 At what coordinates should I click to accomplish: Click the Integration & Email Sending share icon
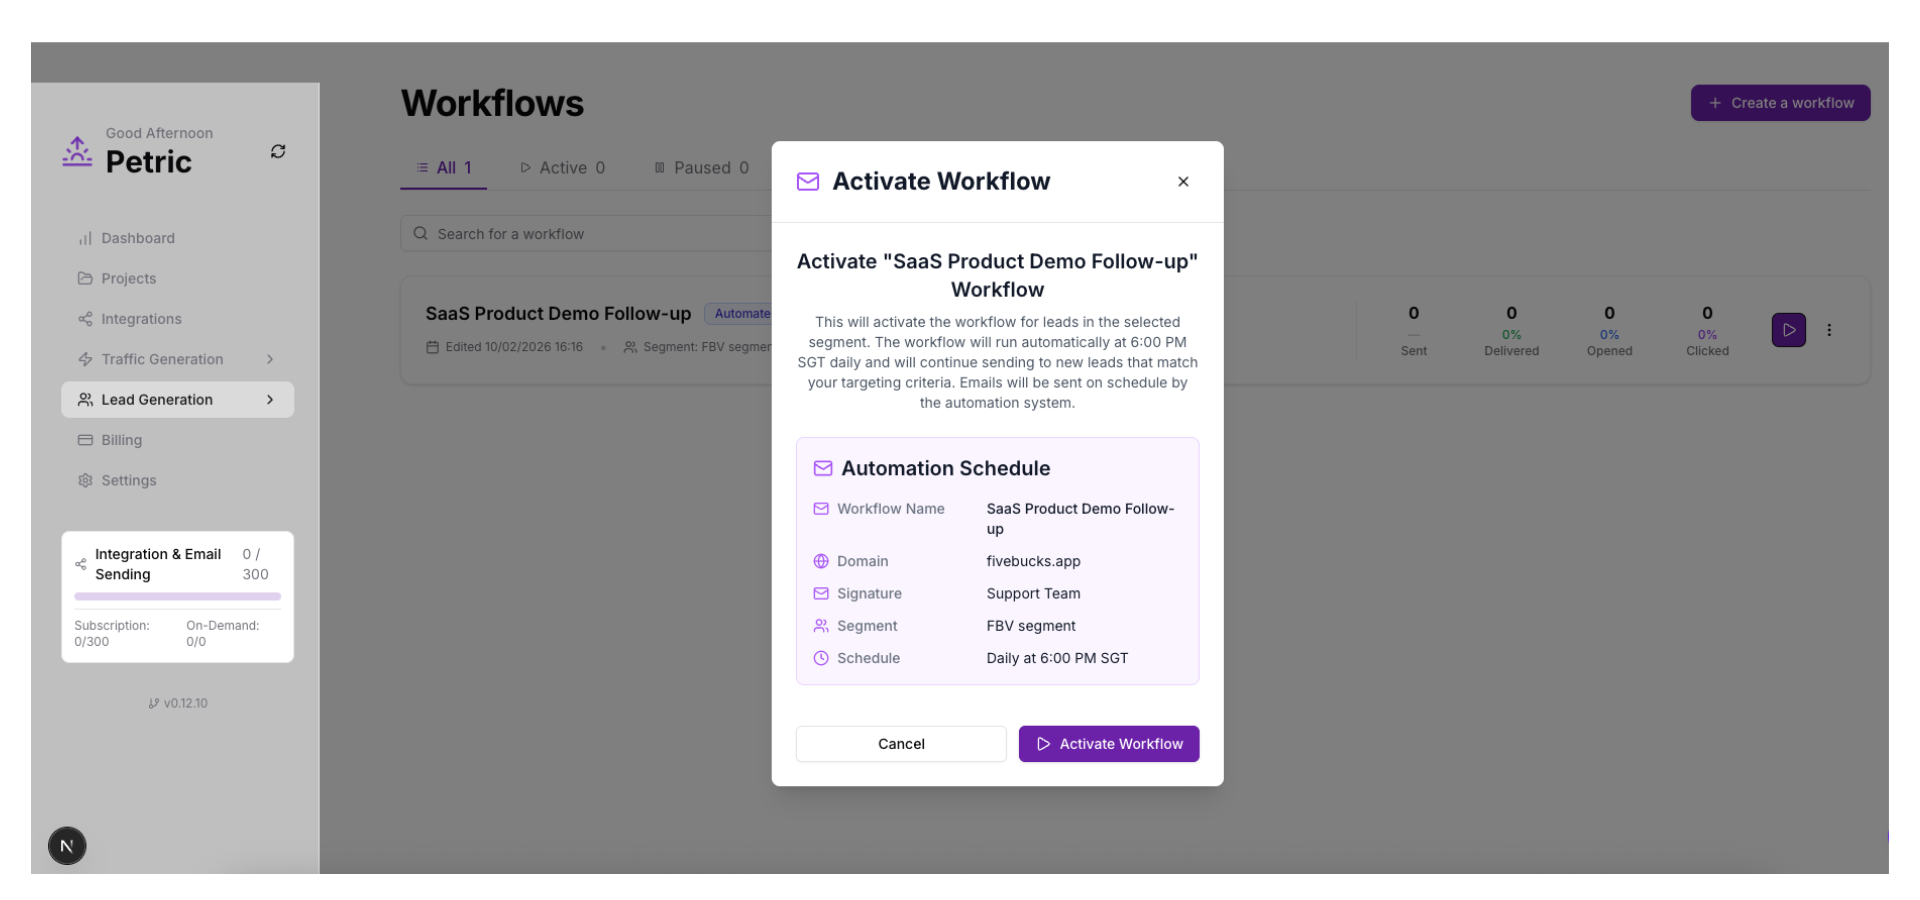(81, 564)
